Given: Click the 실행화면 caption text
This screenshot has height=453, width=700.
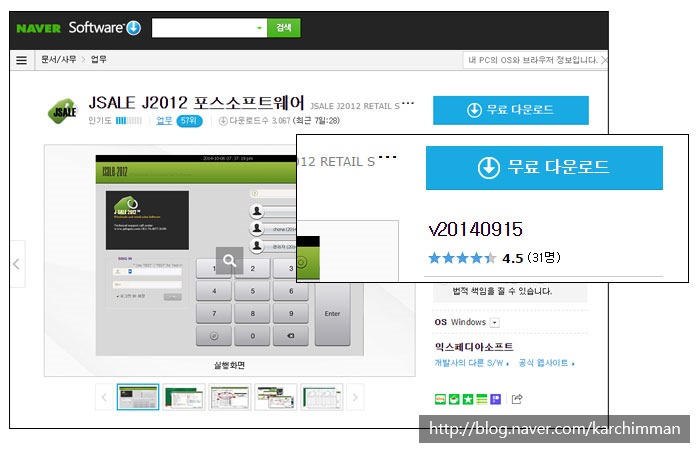Looking at the screenshot, I should coord(229,365).
